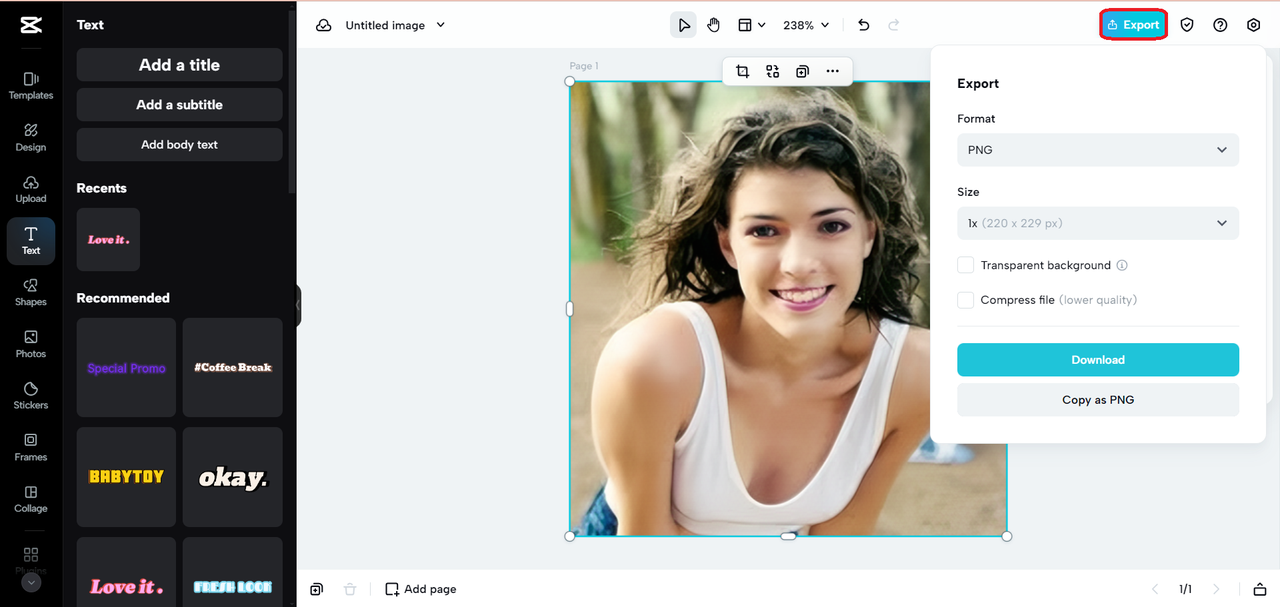Click the Add a subtitle button

[x=179, y=105]
